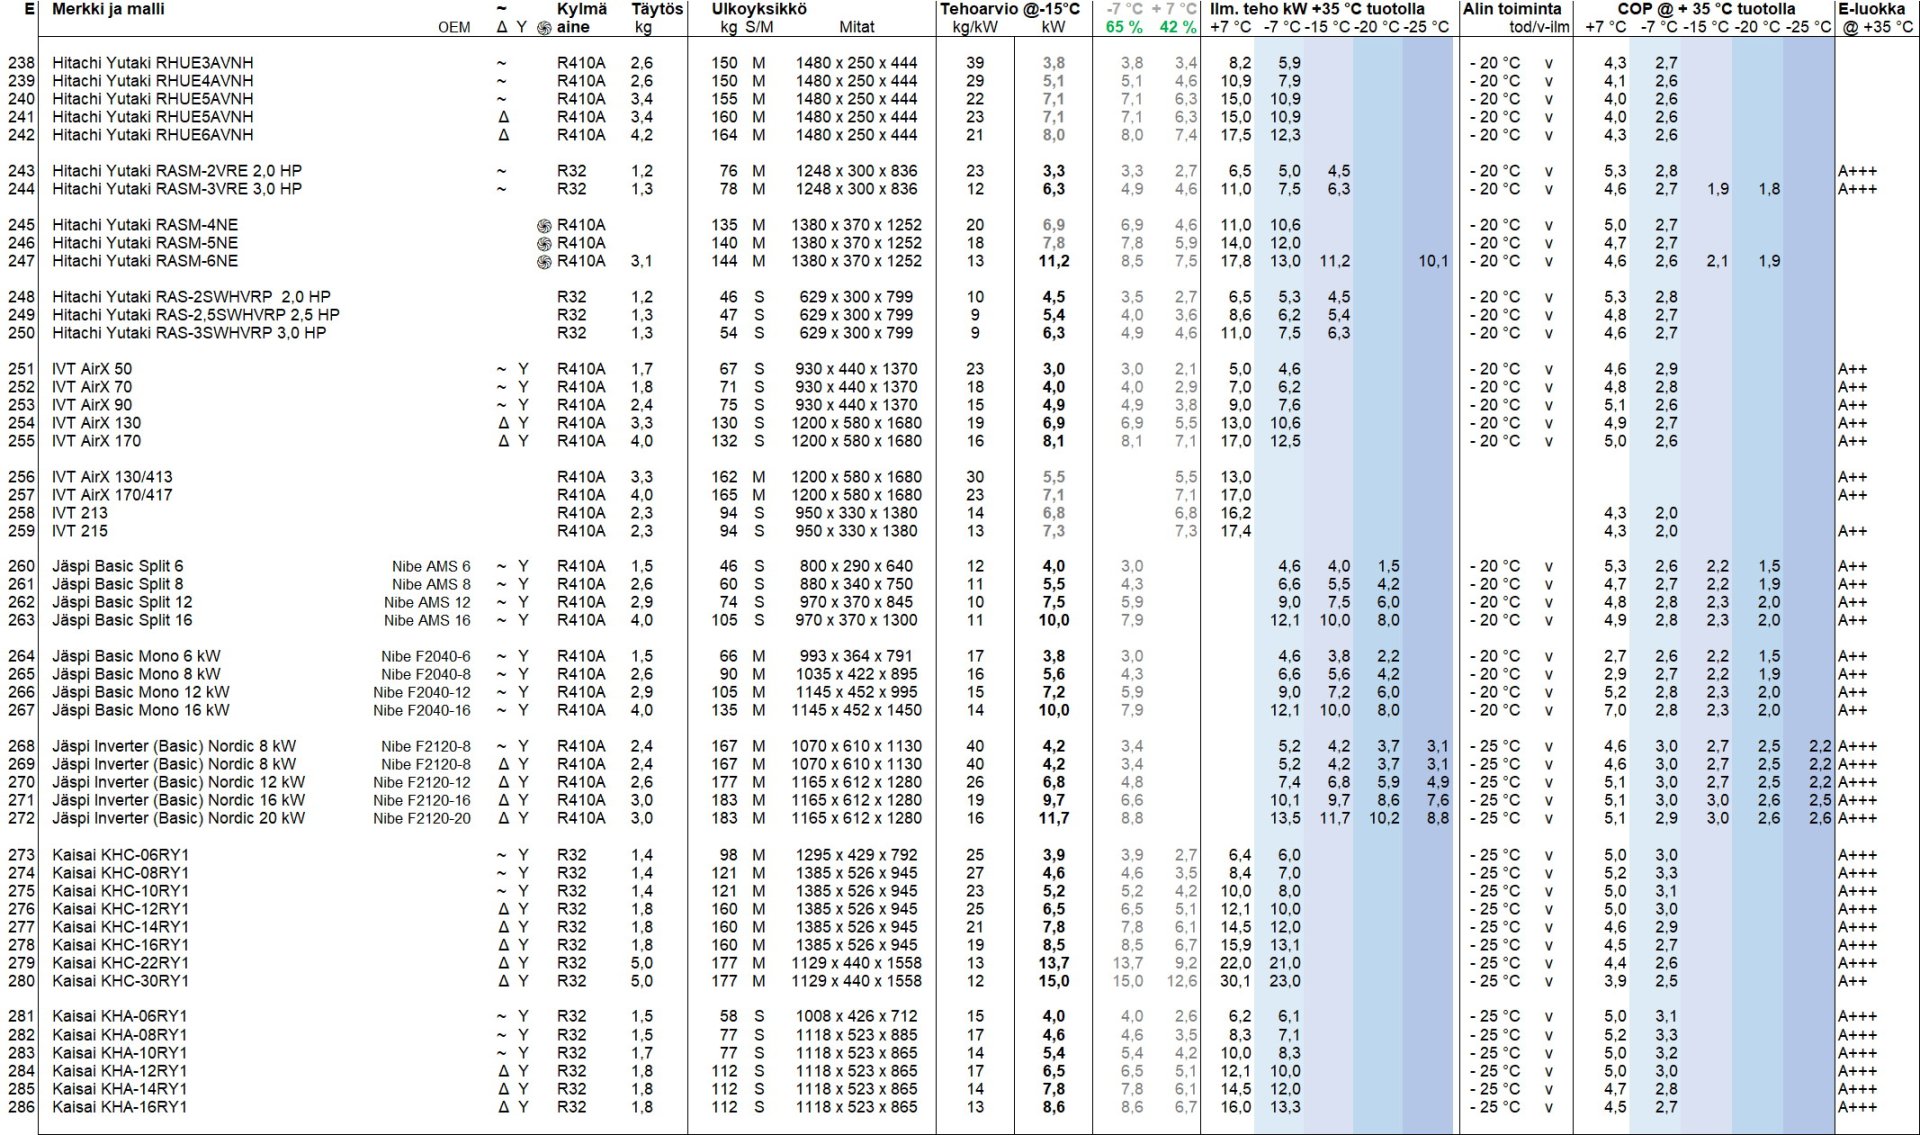The image size is (1920, 1135).
Task: Click the Ulkoyksikkö header label
Action: [x=759, y=9]
